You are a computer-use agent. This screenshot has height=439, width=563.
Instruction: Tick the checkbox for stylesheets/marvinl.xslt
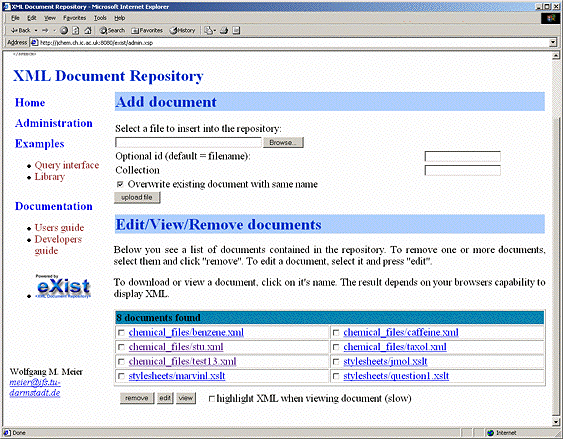pyautogui.click(x=121, y=376)
